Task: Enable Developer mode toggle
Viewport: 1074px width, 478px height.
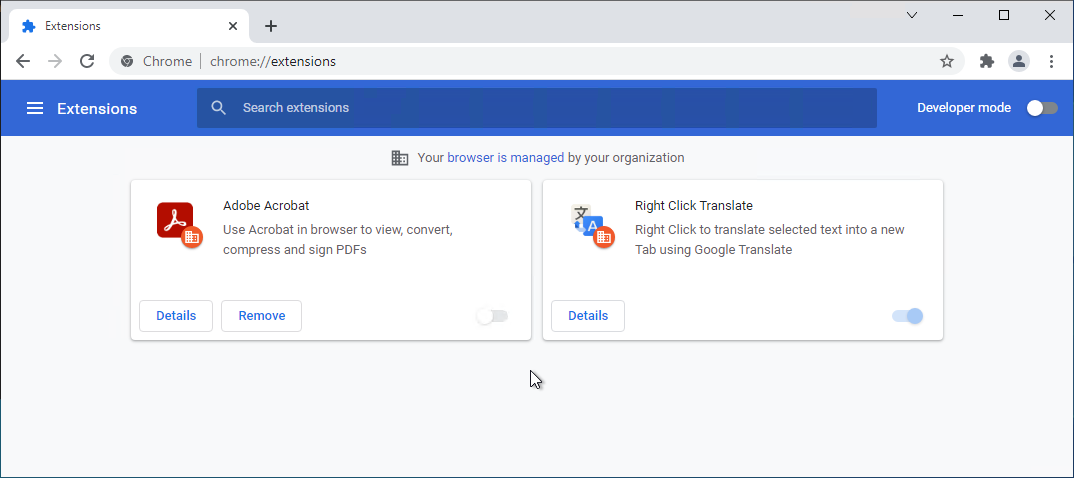Action: (x=1042, y=108)
